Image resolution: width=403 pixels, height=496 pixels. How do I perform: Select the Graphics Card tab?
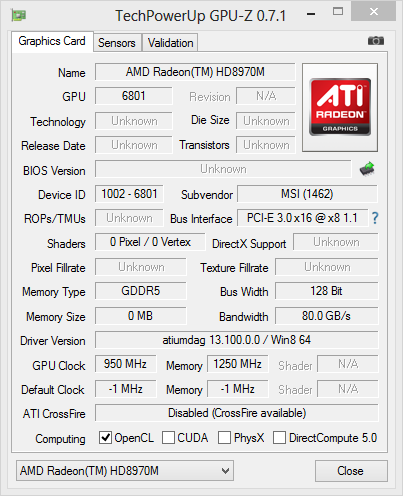tap(52, 41)
